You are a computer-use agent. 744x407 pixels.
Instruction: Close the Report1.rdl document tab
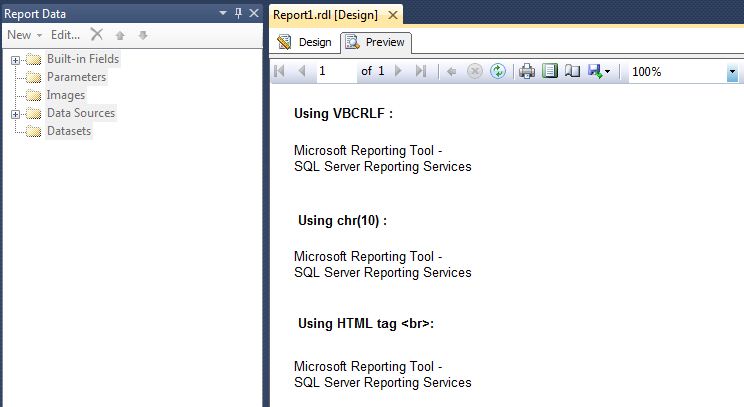coord(393,15)
